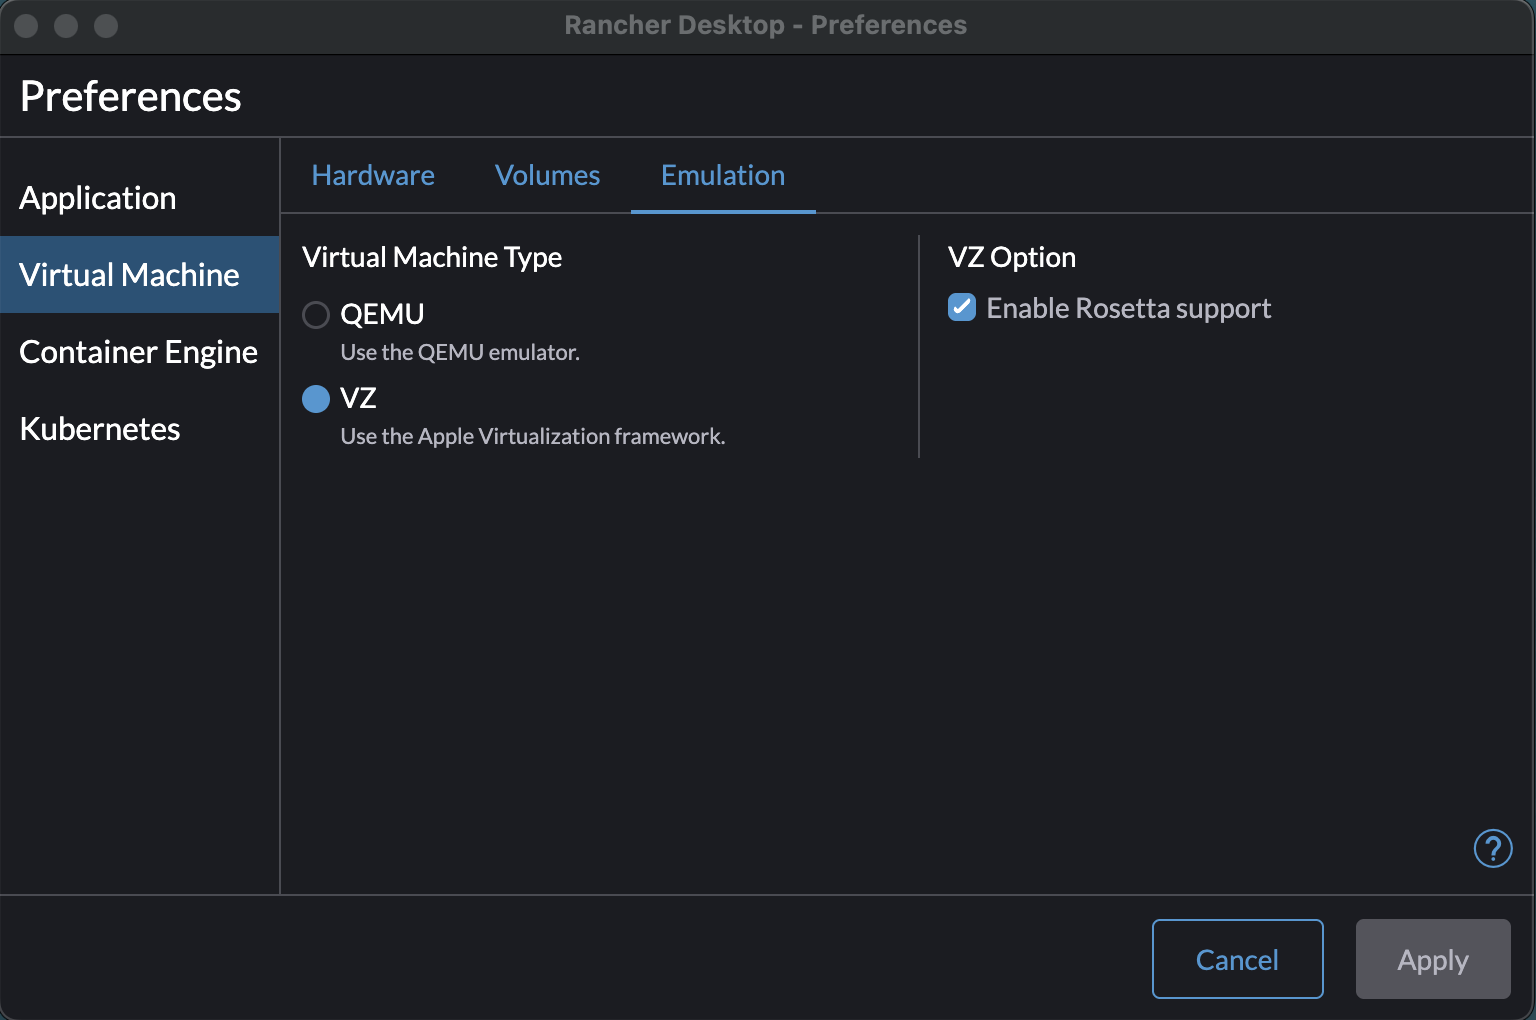1536x1020 pixels.
Task: Click the Enable Rosetta support label
Action: (1128, 308)
